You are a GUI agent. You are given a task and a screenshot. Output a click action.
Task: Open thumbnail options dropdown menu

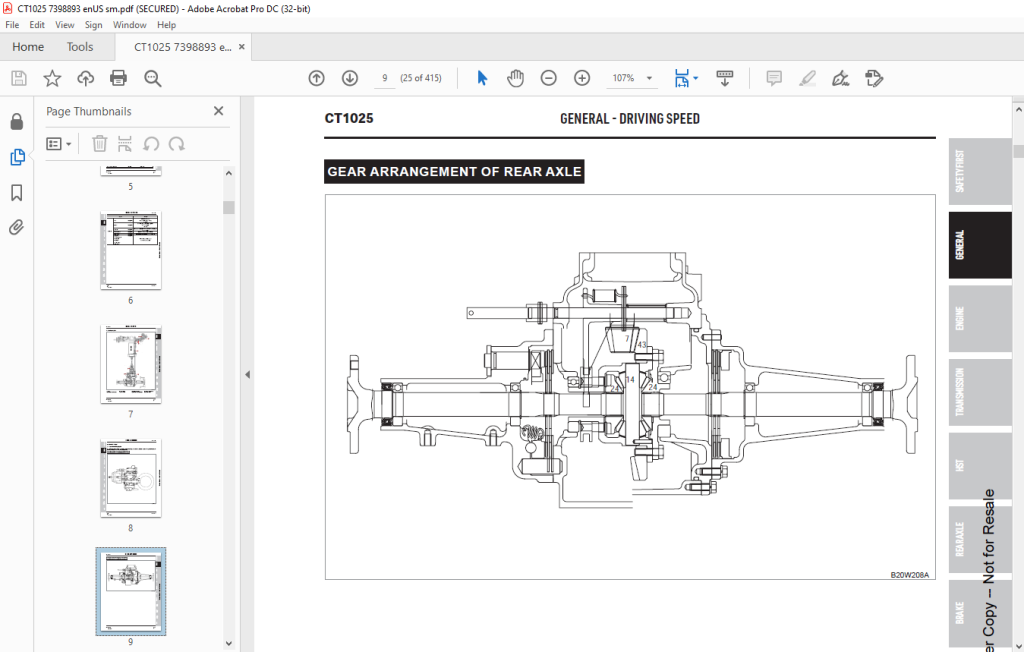59,144
